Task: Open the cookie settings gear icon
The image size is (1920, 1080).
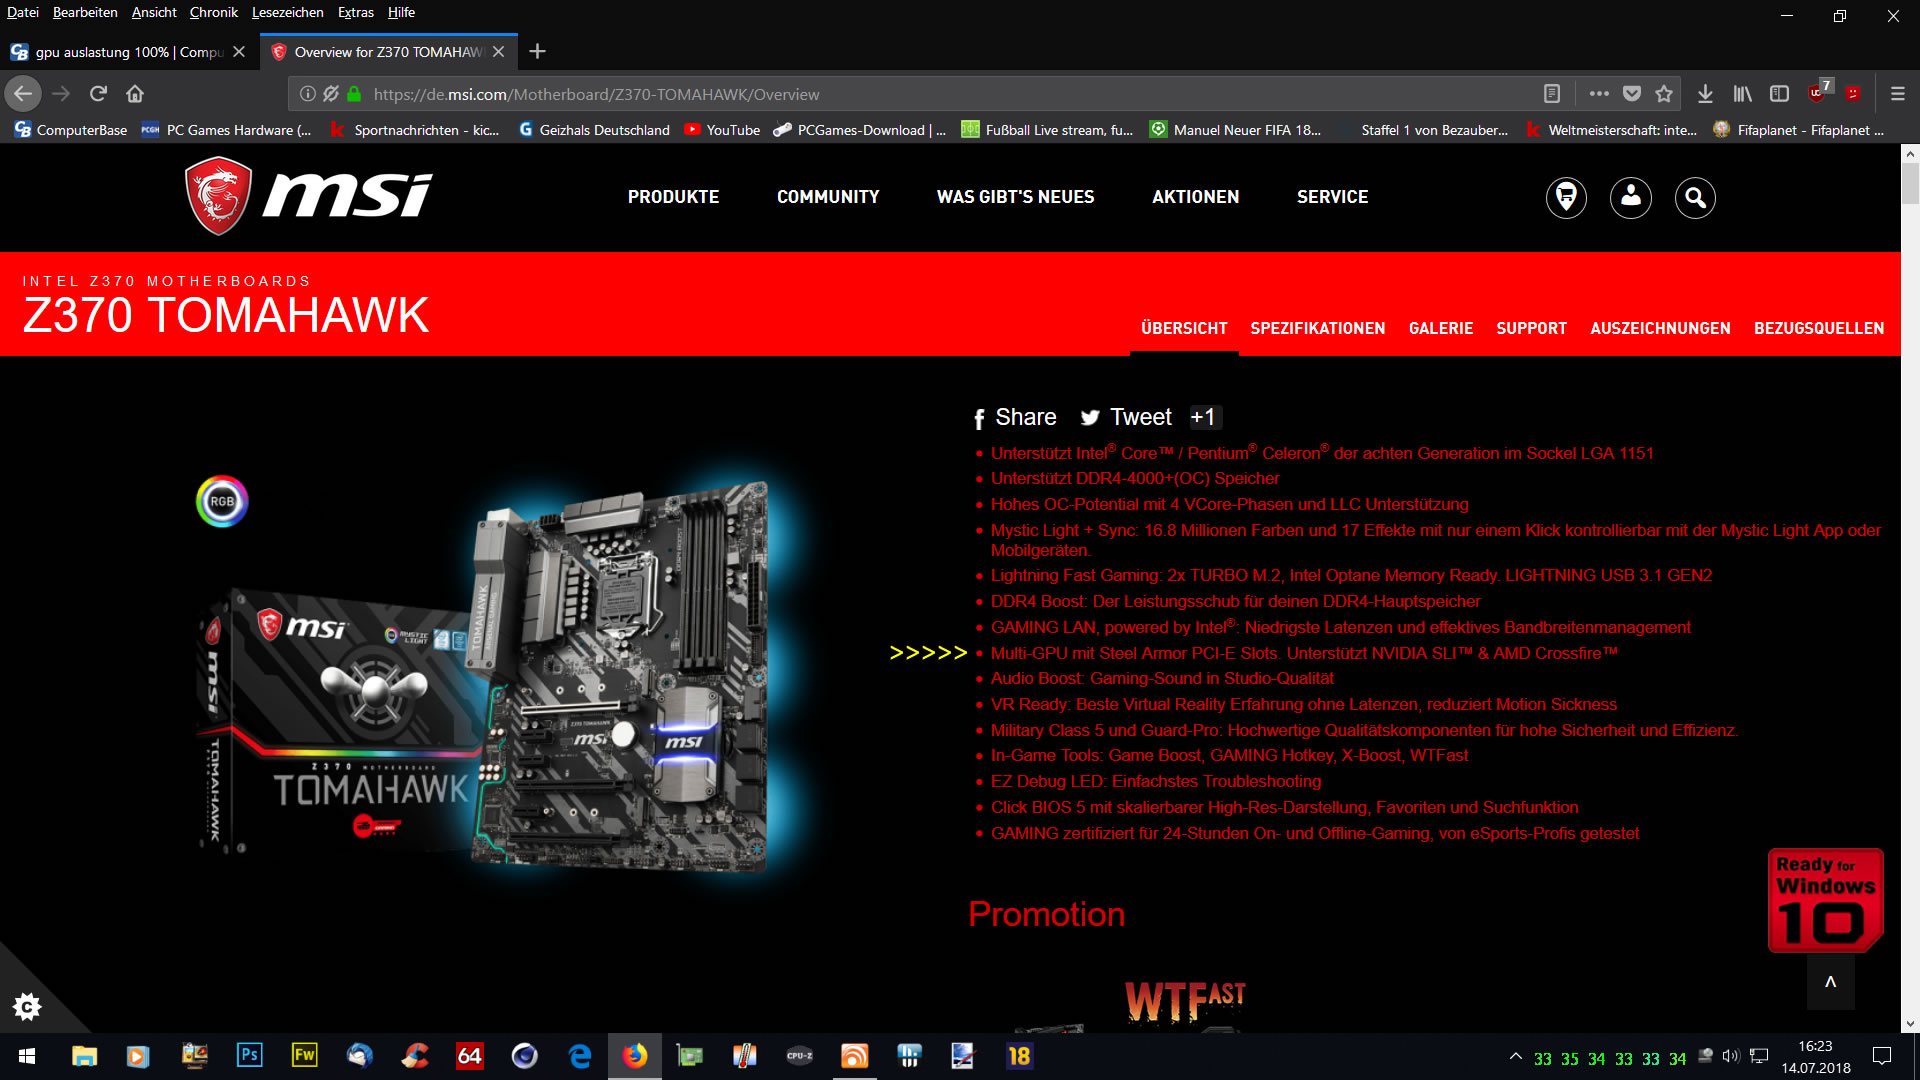Action: pyautogui.click(x=27, y=1006)
